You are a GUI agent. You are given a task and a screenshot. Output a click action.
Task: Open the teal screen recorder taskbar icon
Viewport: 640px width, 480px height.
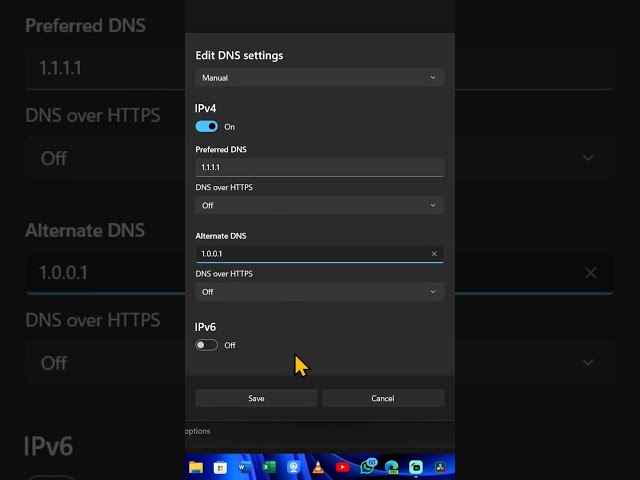416,467
